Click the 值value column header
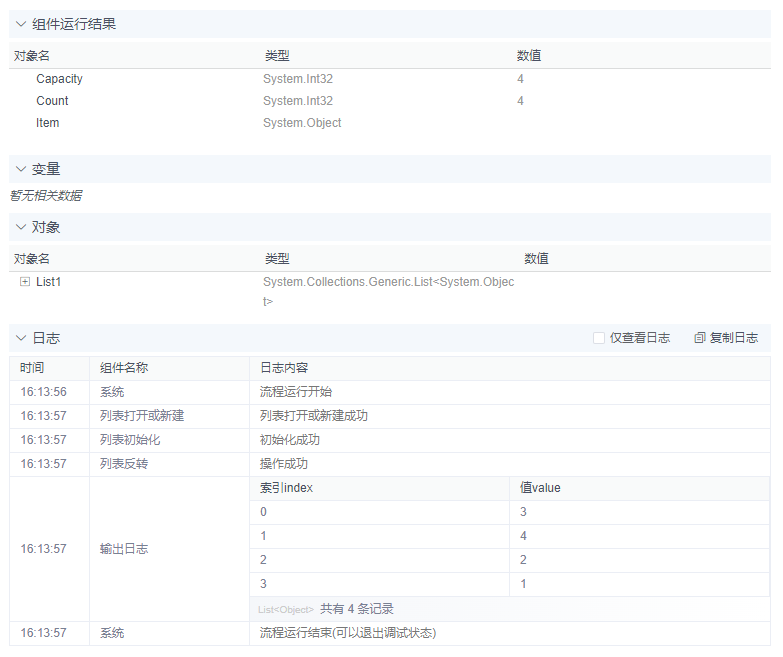783x657 pixels. coord(540,488)
